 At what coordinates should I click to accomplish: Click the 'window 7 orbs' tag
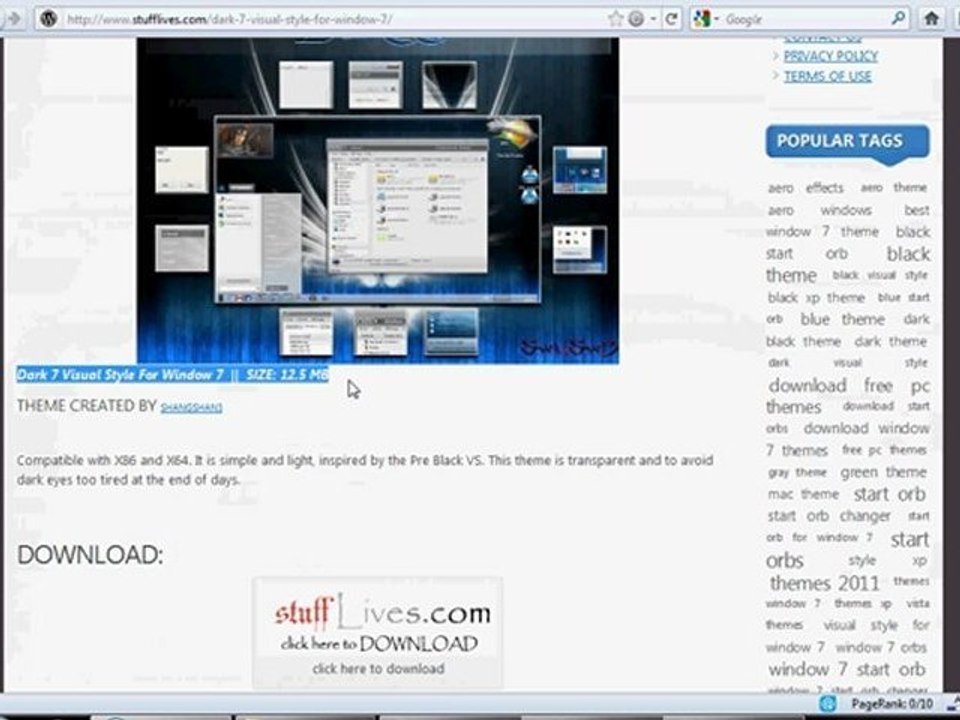[880, 647]
